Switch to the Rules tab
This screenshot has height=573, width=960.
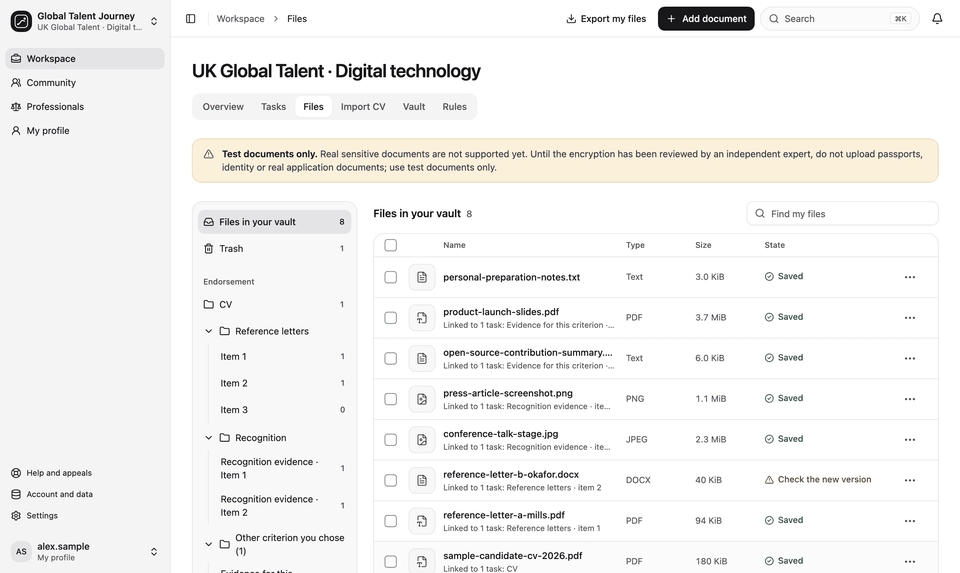coord(454,107)
